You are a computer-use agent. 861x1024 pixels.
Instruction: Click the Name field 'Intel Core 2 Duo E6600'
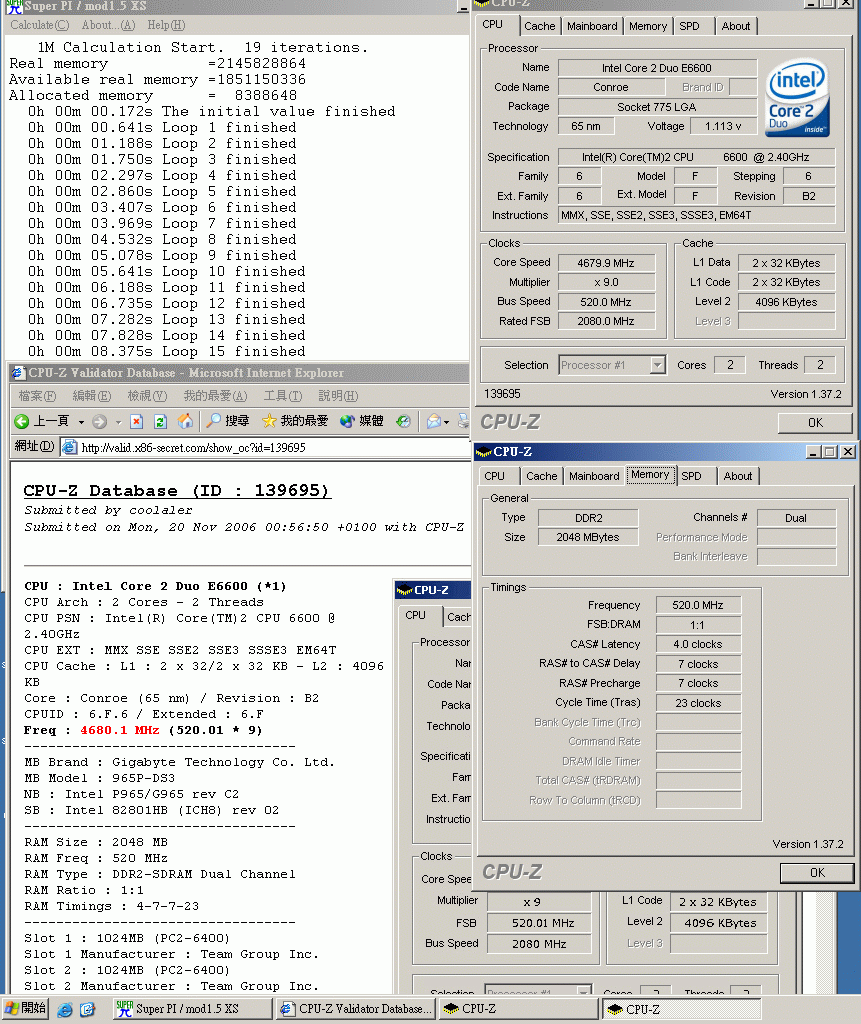657,68
